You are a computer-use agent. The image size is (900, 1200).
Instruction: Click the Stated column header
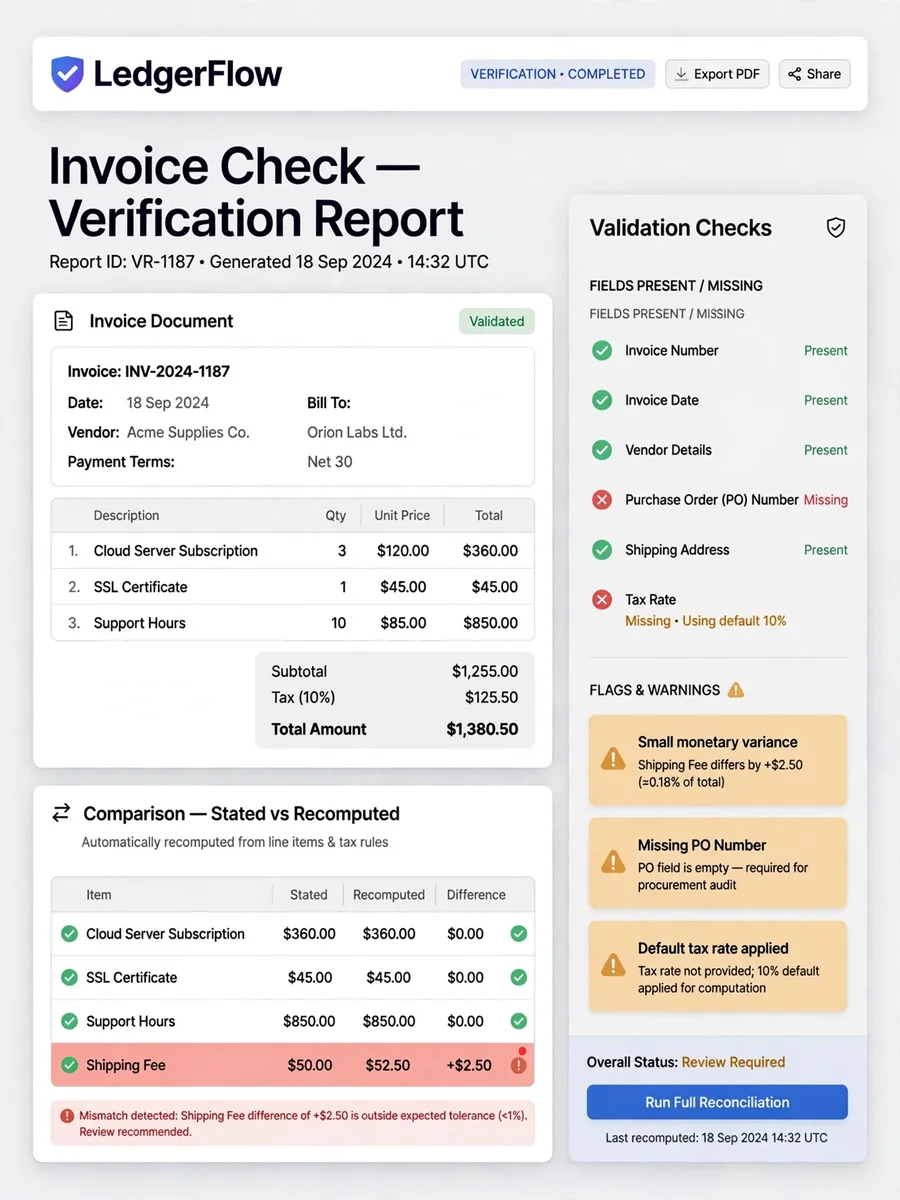(x=309, y=895)
